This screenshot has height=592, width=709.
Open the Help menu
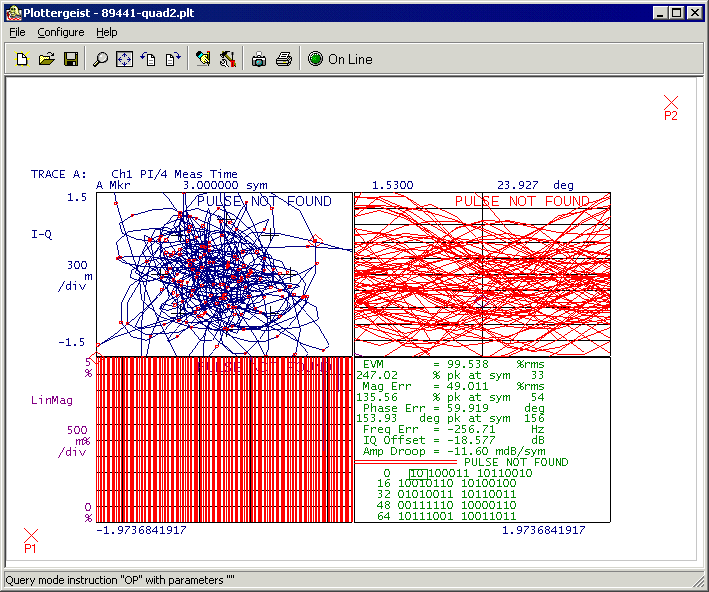coord(107,32)
